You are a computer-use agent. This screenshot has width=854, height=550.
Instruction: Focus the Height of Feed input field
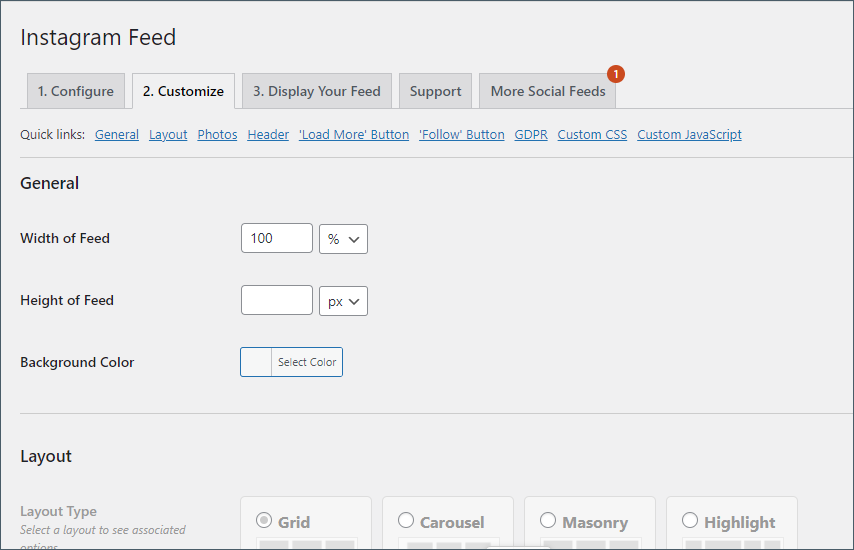277,300
